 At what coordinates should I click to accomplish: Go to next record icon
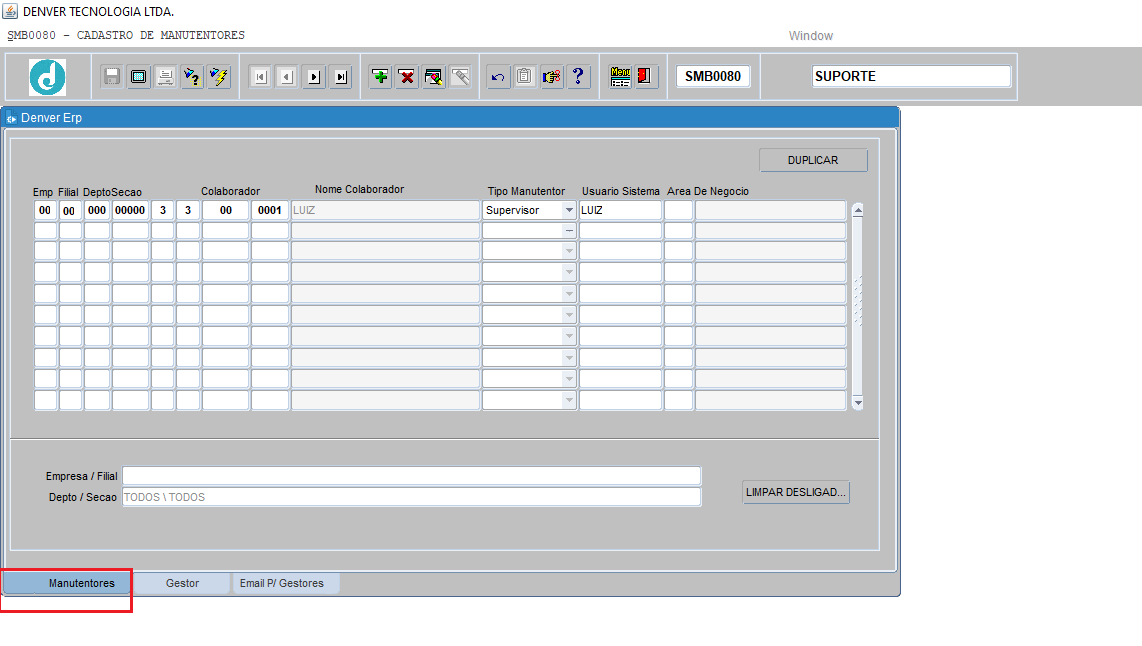314,76
